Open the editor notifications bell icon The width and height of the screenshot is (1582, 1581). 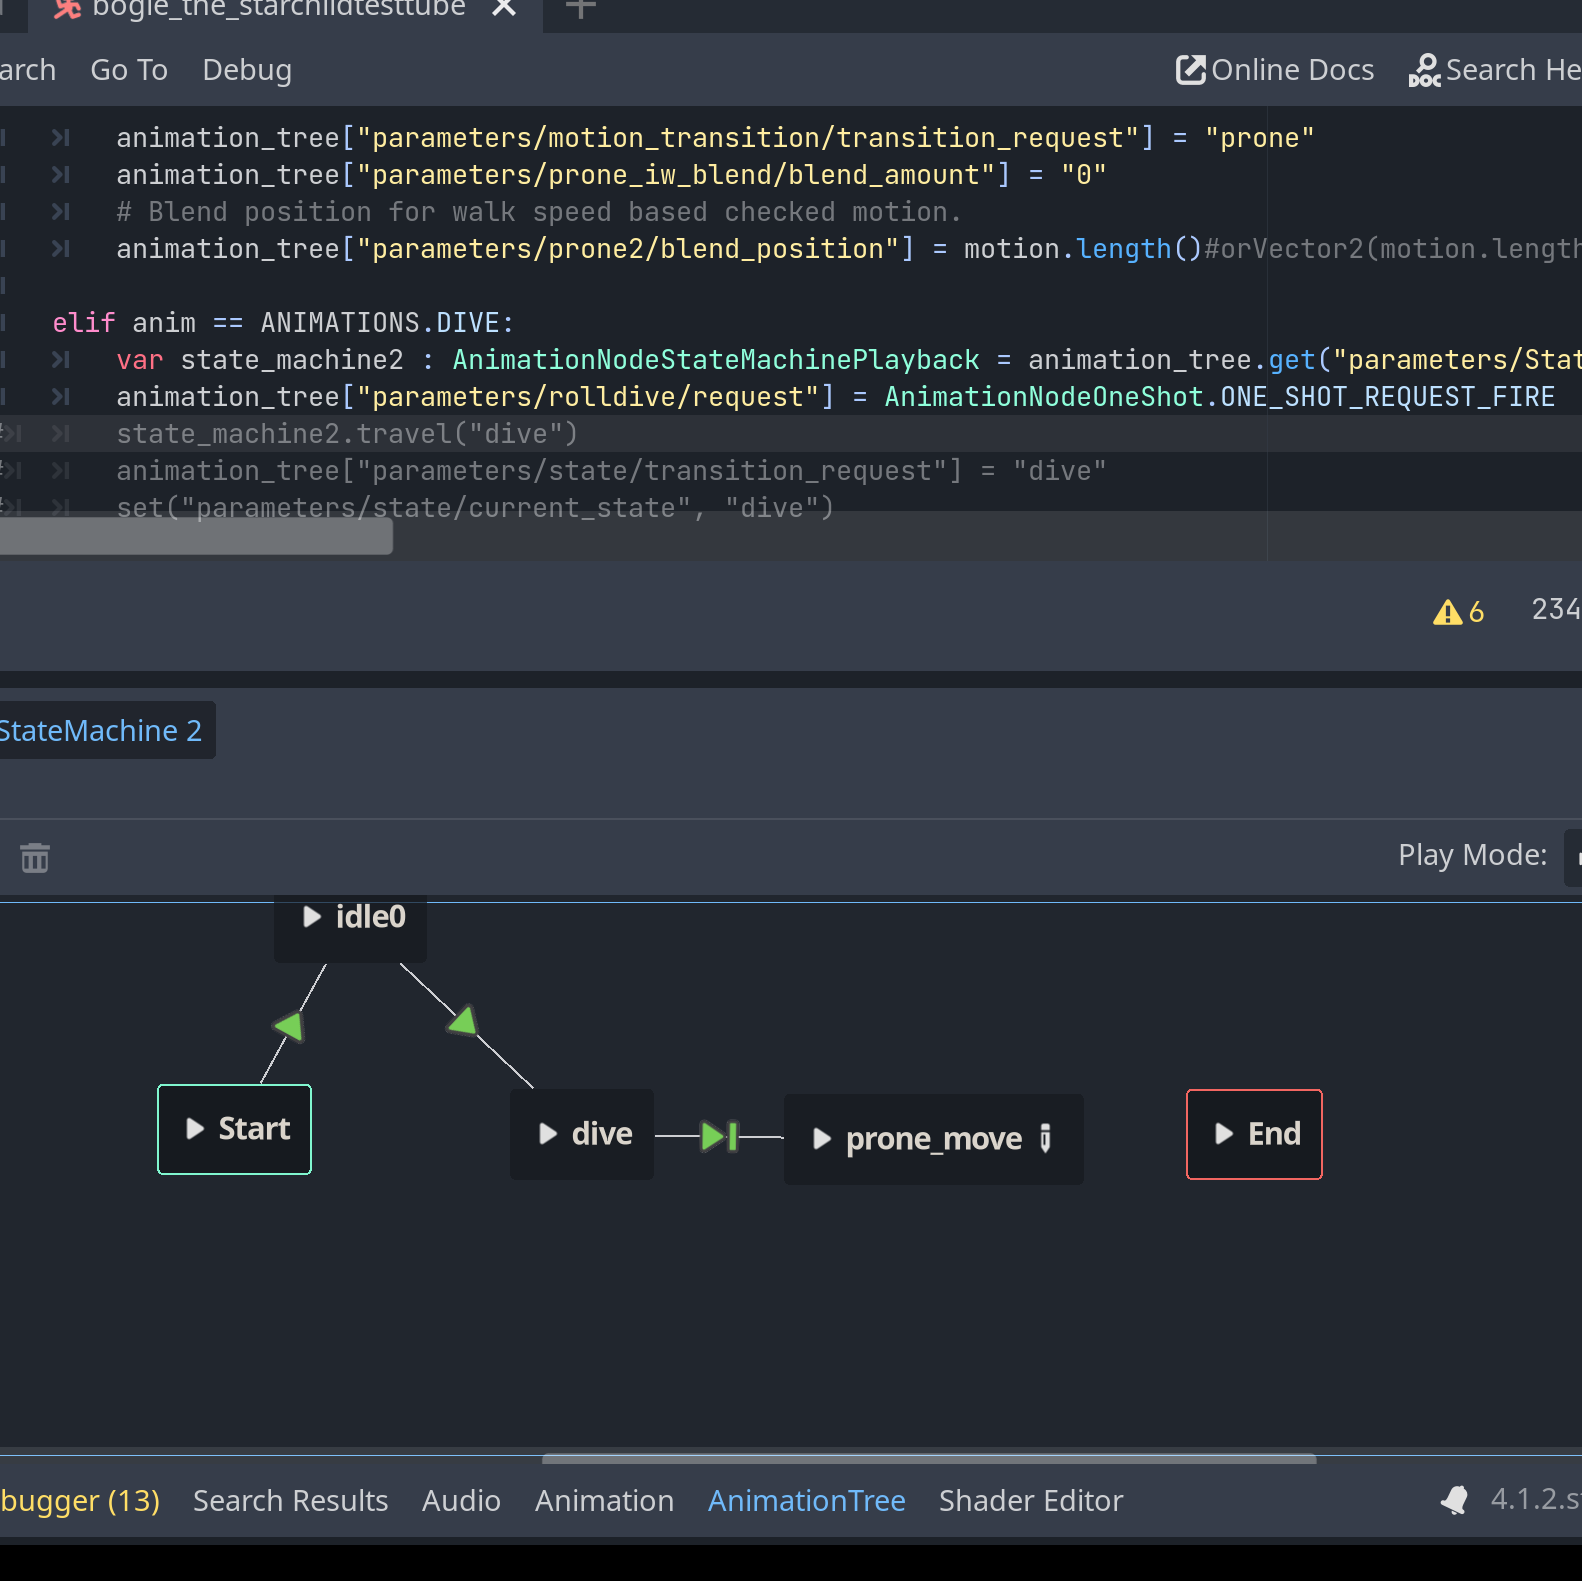[x=1455, y=1500]
